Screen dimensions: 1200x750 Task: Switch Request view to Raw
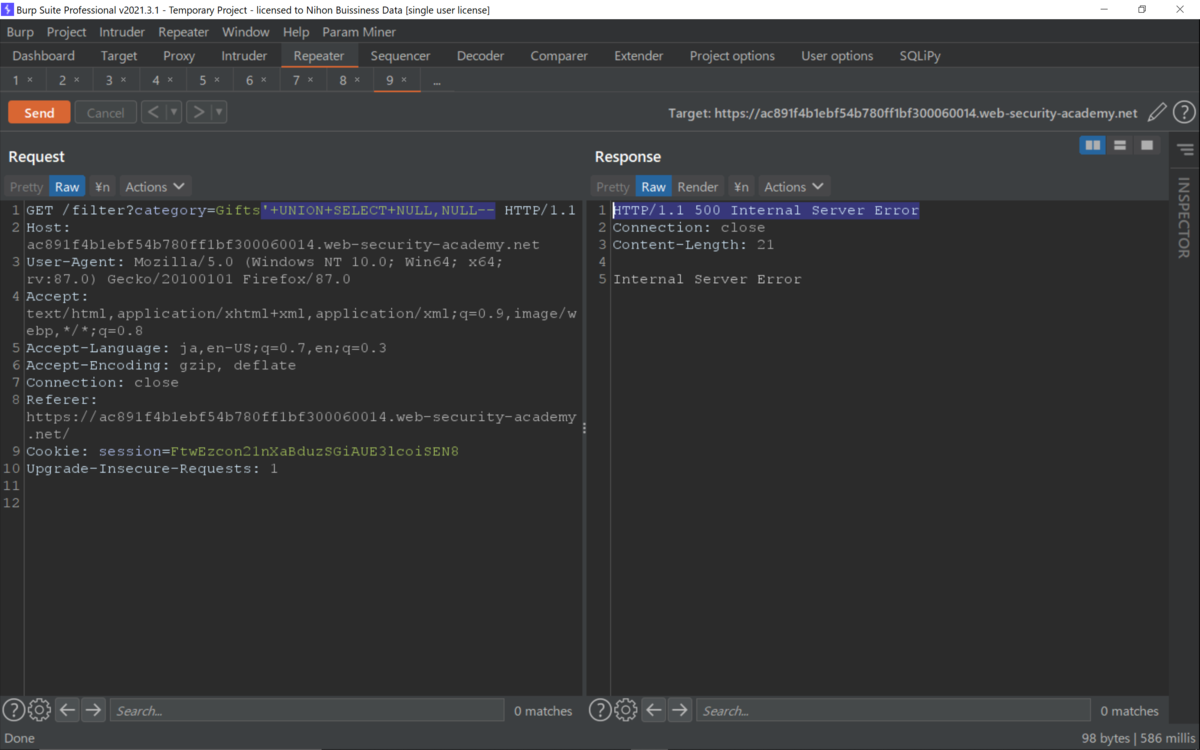click(67, 187)
